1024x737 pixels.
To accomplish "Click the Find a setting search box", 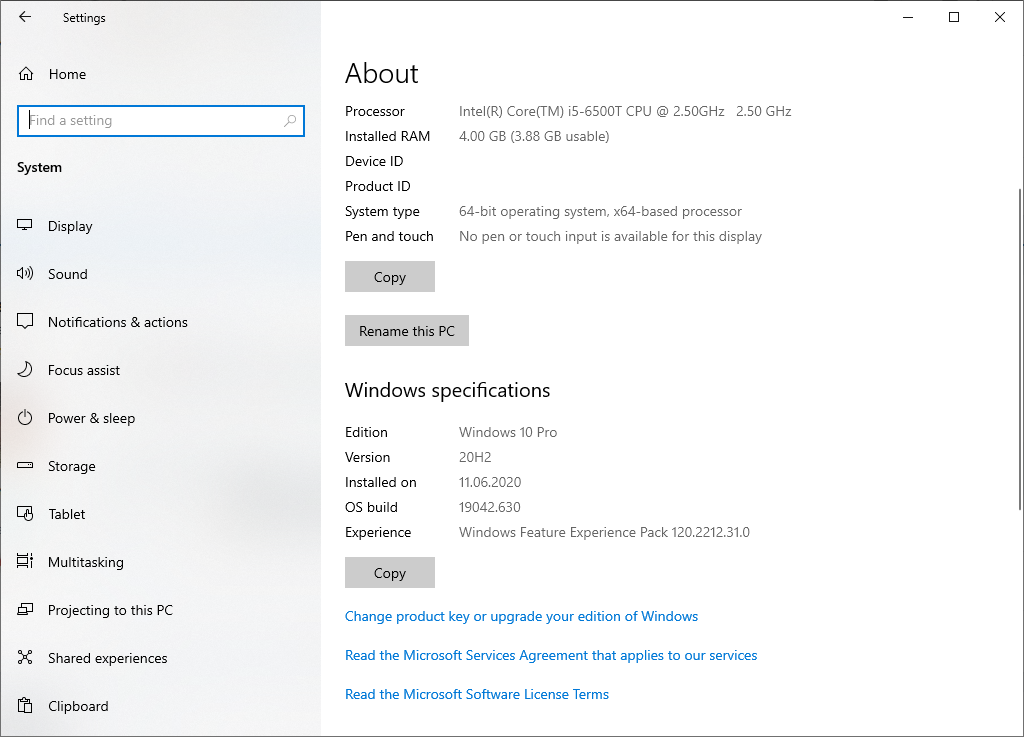I will pos(161,121).
